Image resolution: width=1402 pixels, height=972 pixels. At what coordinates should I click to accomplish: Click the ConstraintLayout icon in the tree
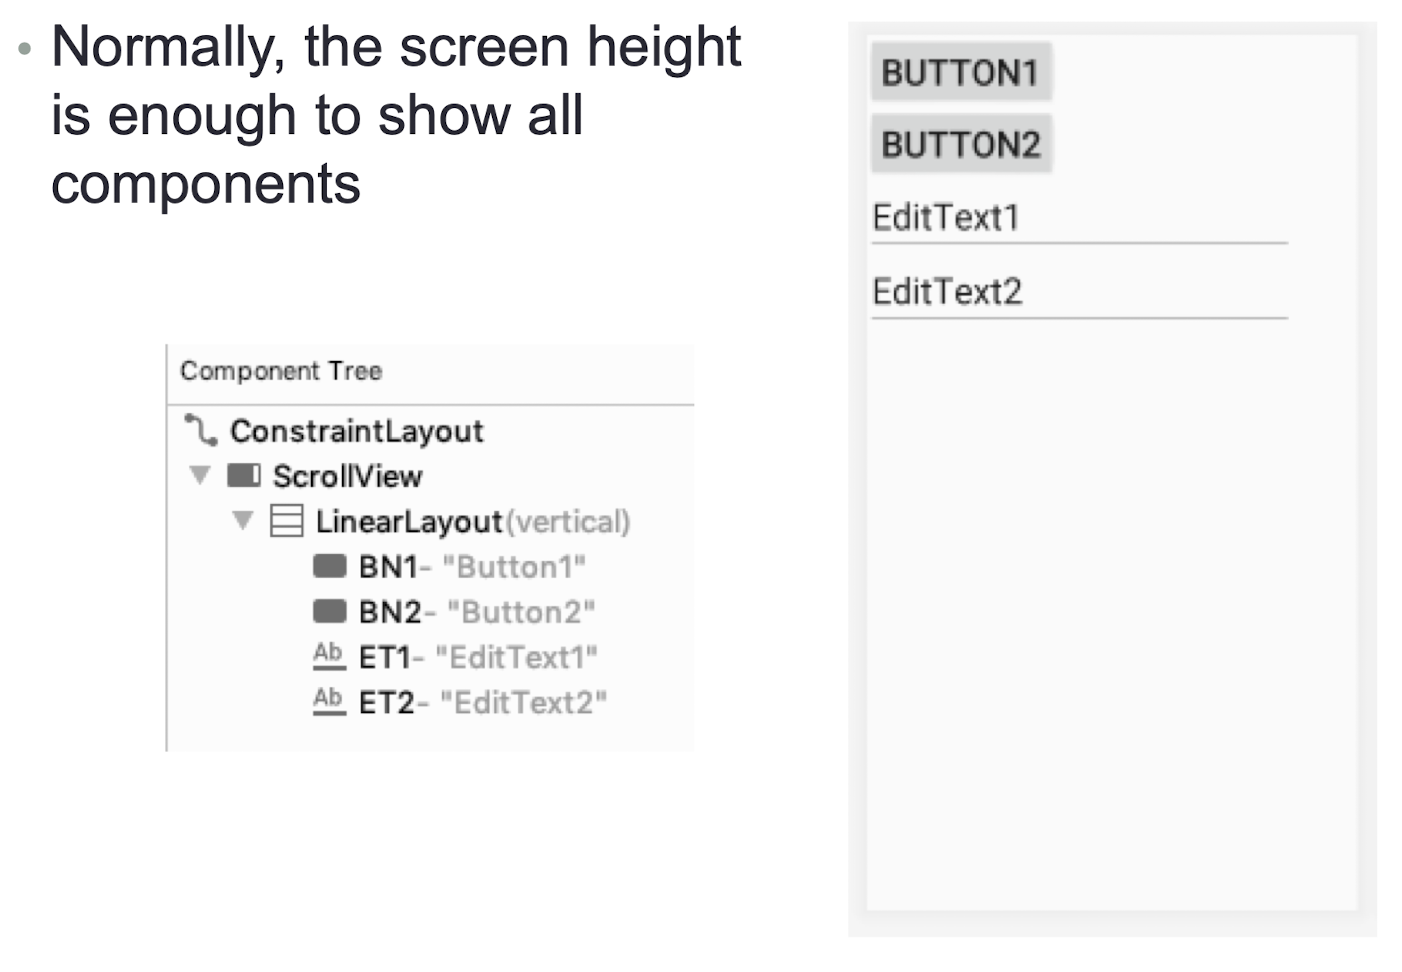click(x=200, y=430)
